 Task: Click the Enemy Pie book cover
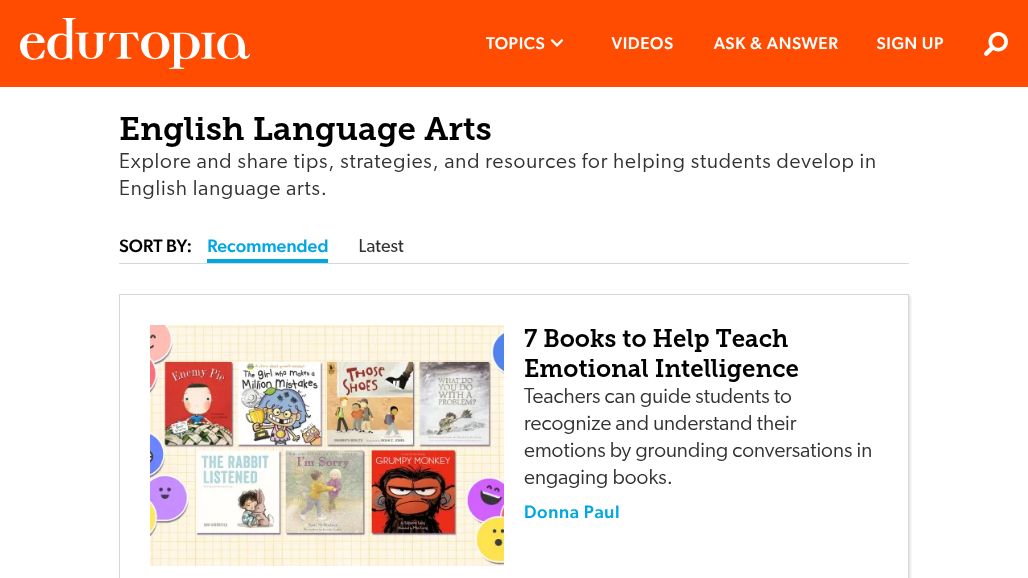[x=199, y=403]
